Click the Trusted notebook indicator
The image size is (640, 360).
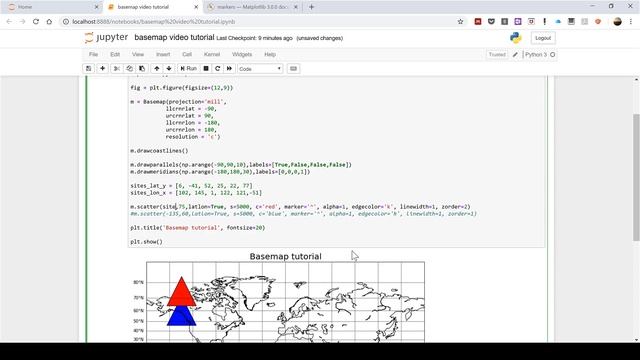(497, 54)
